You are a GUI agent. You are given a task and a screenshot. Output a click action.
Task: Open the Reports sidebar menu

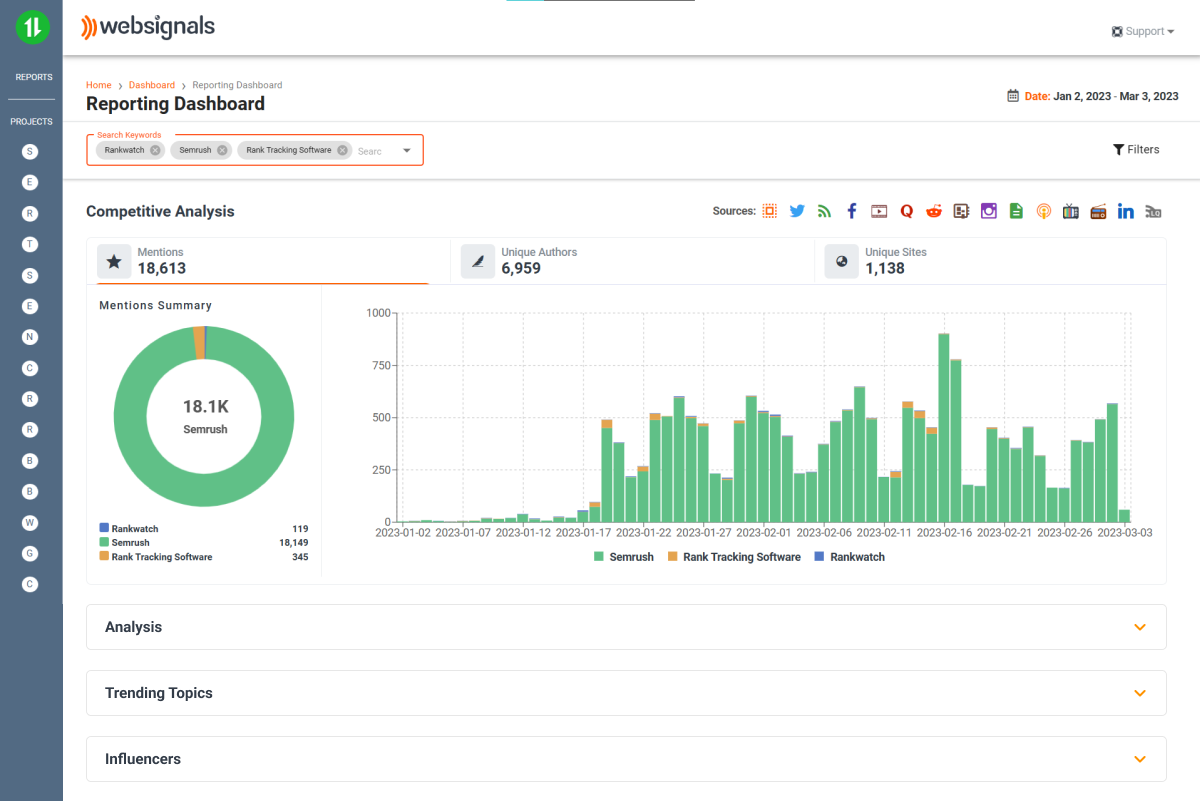tap(34, 77)
